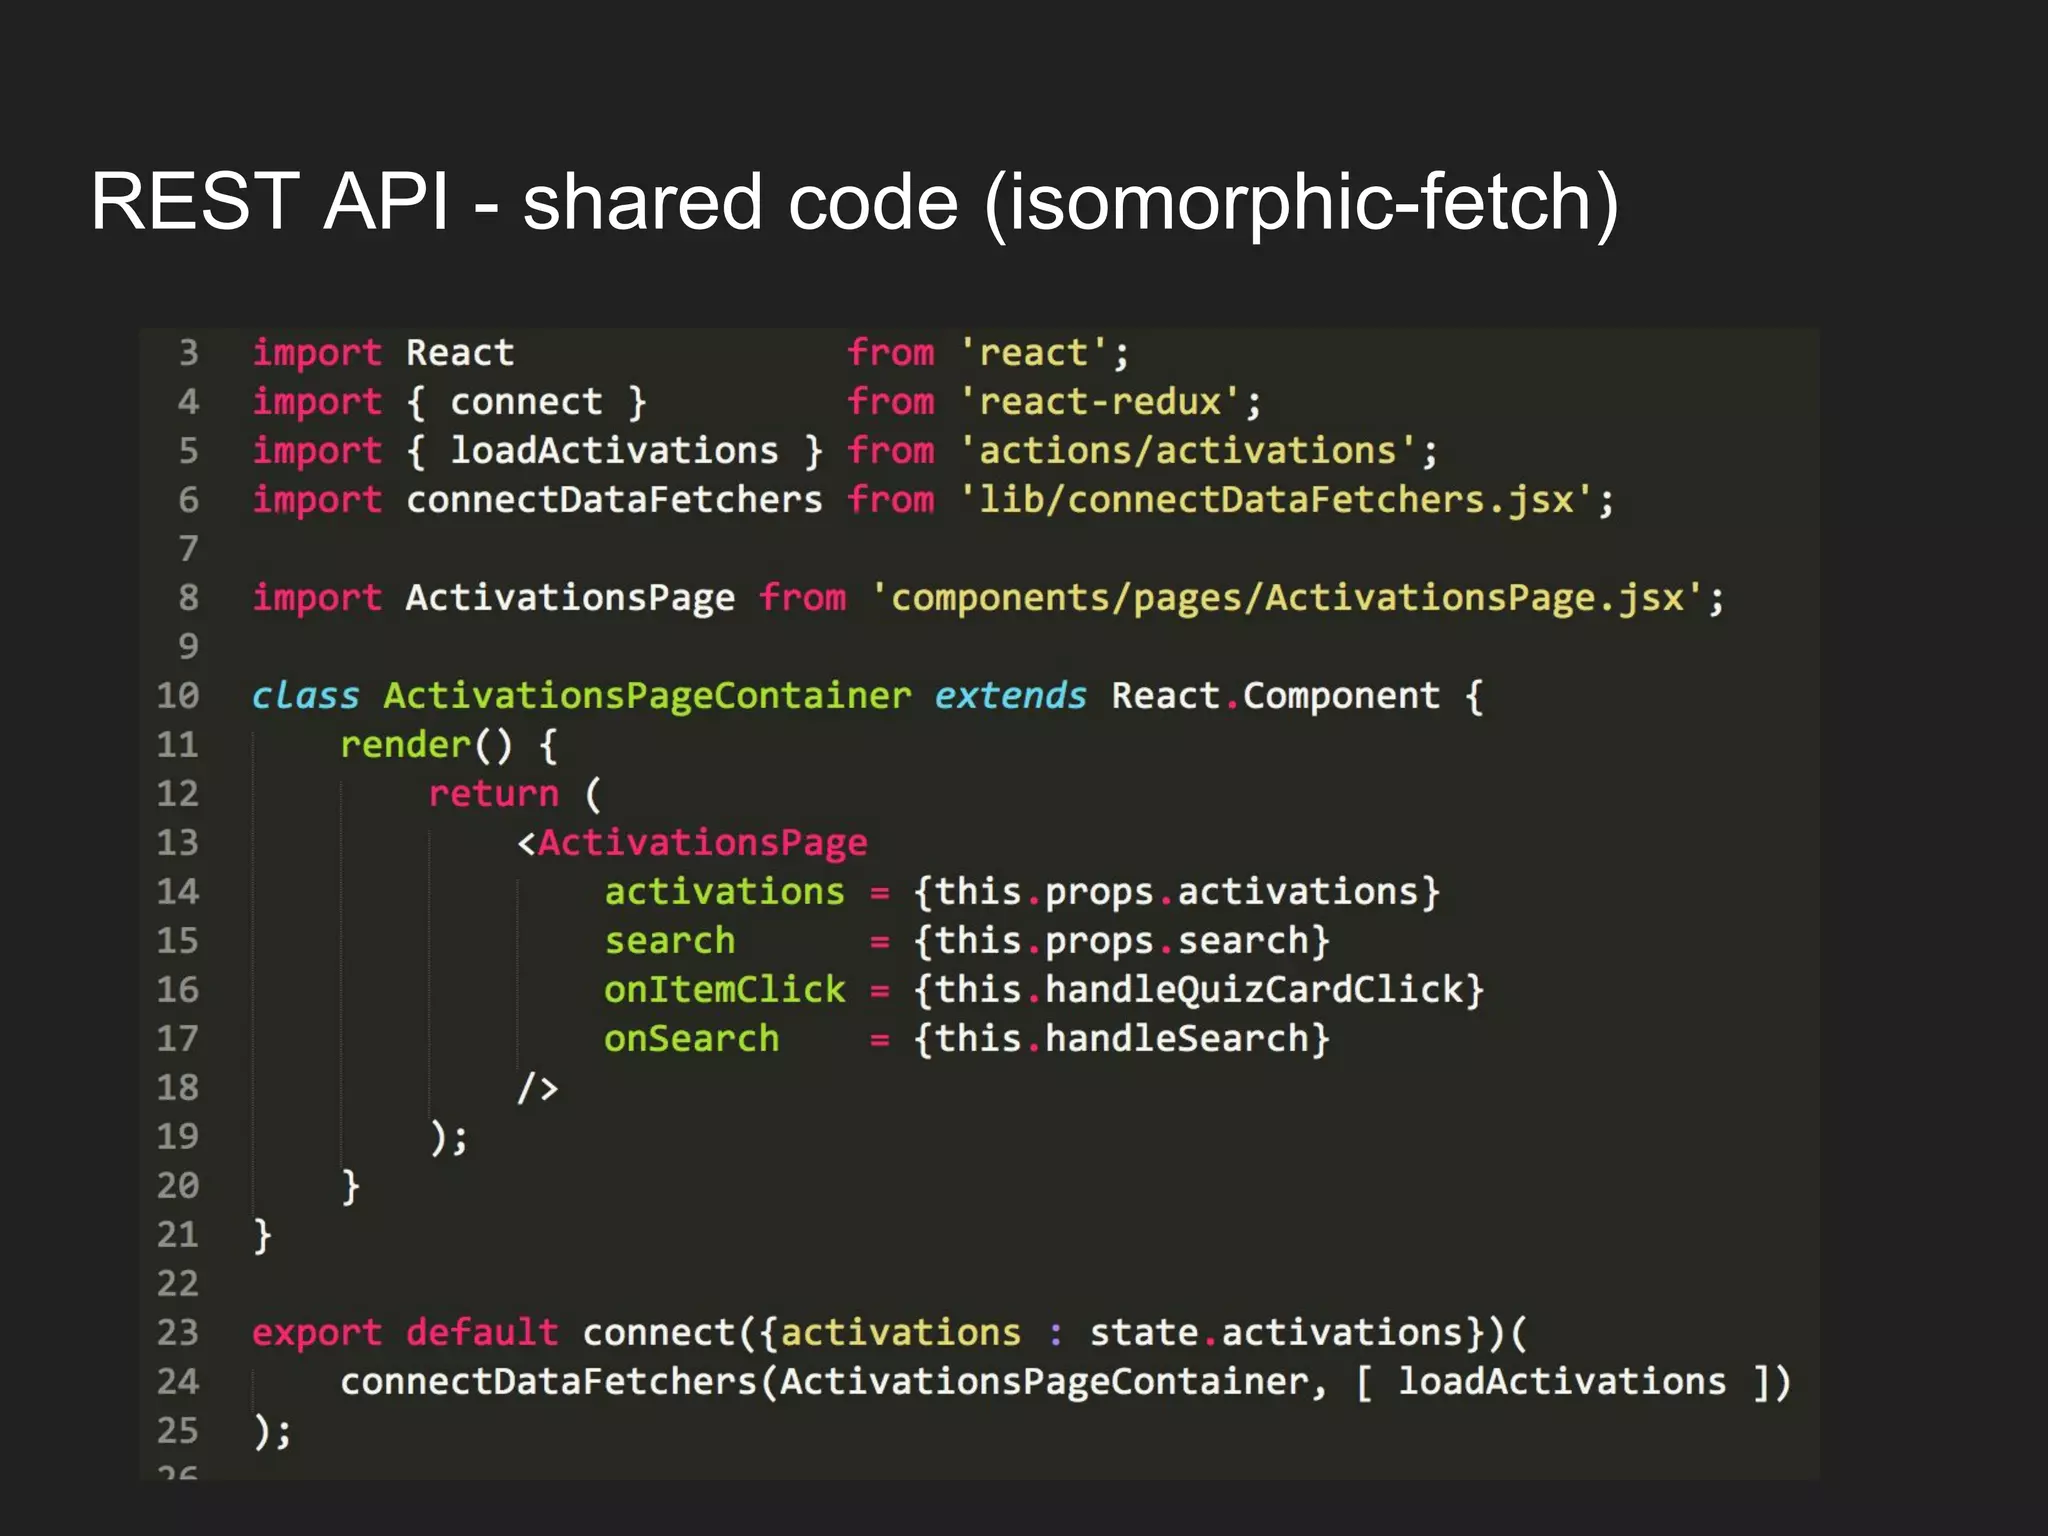The width and height of the screenshot is (2048, 1536).
Task: Click the 'ActivationsPageContainer' class name on line 10
Action: (646, 695)
